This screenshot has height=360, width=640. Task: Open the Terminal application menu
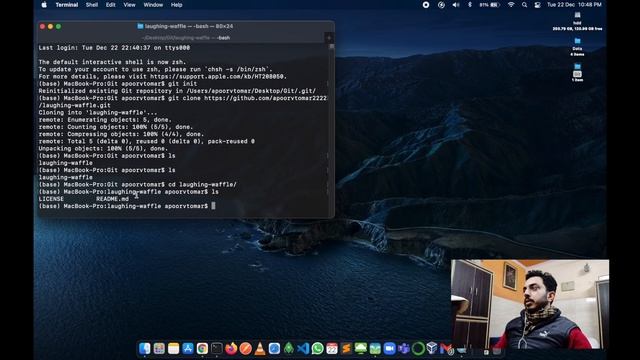pyautogui.click(x=67, y=5)
